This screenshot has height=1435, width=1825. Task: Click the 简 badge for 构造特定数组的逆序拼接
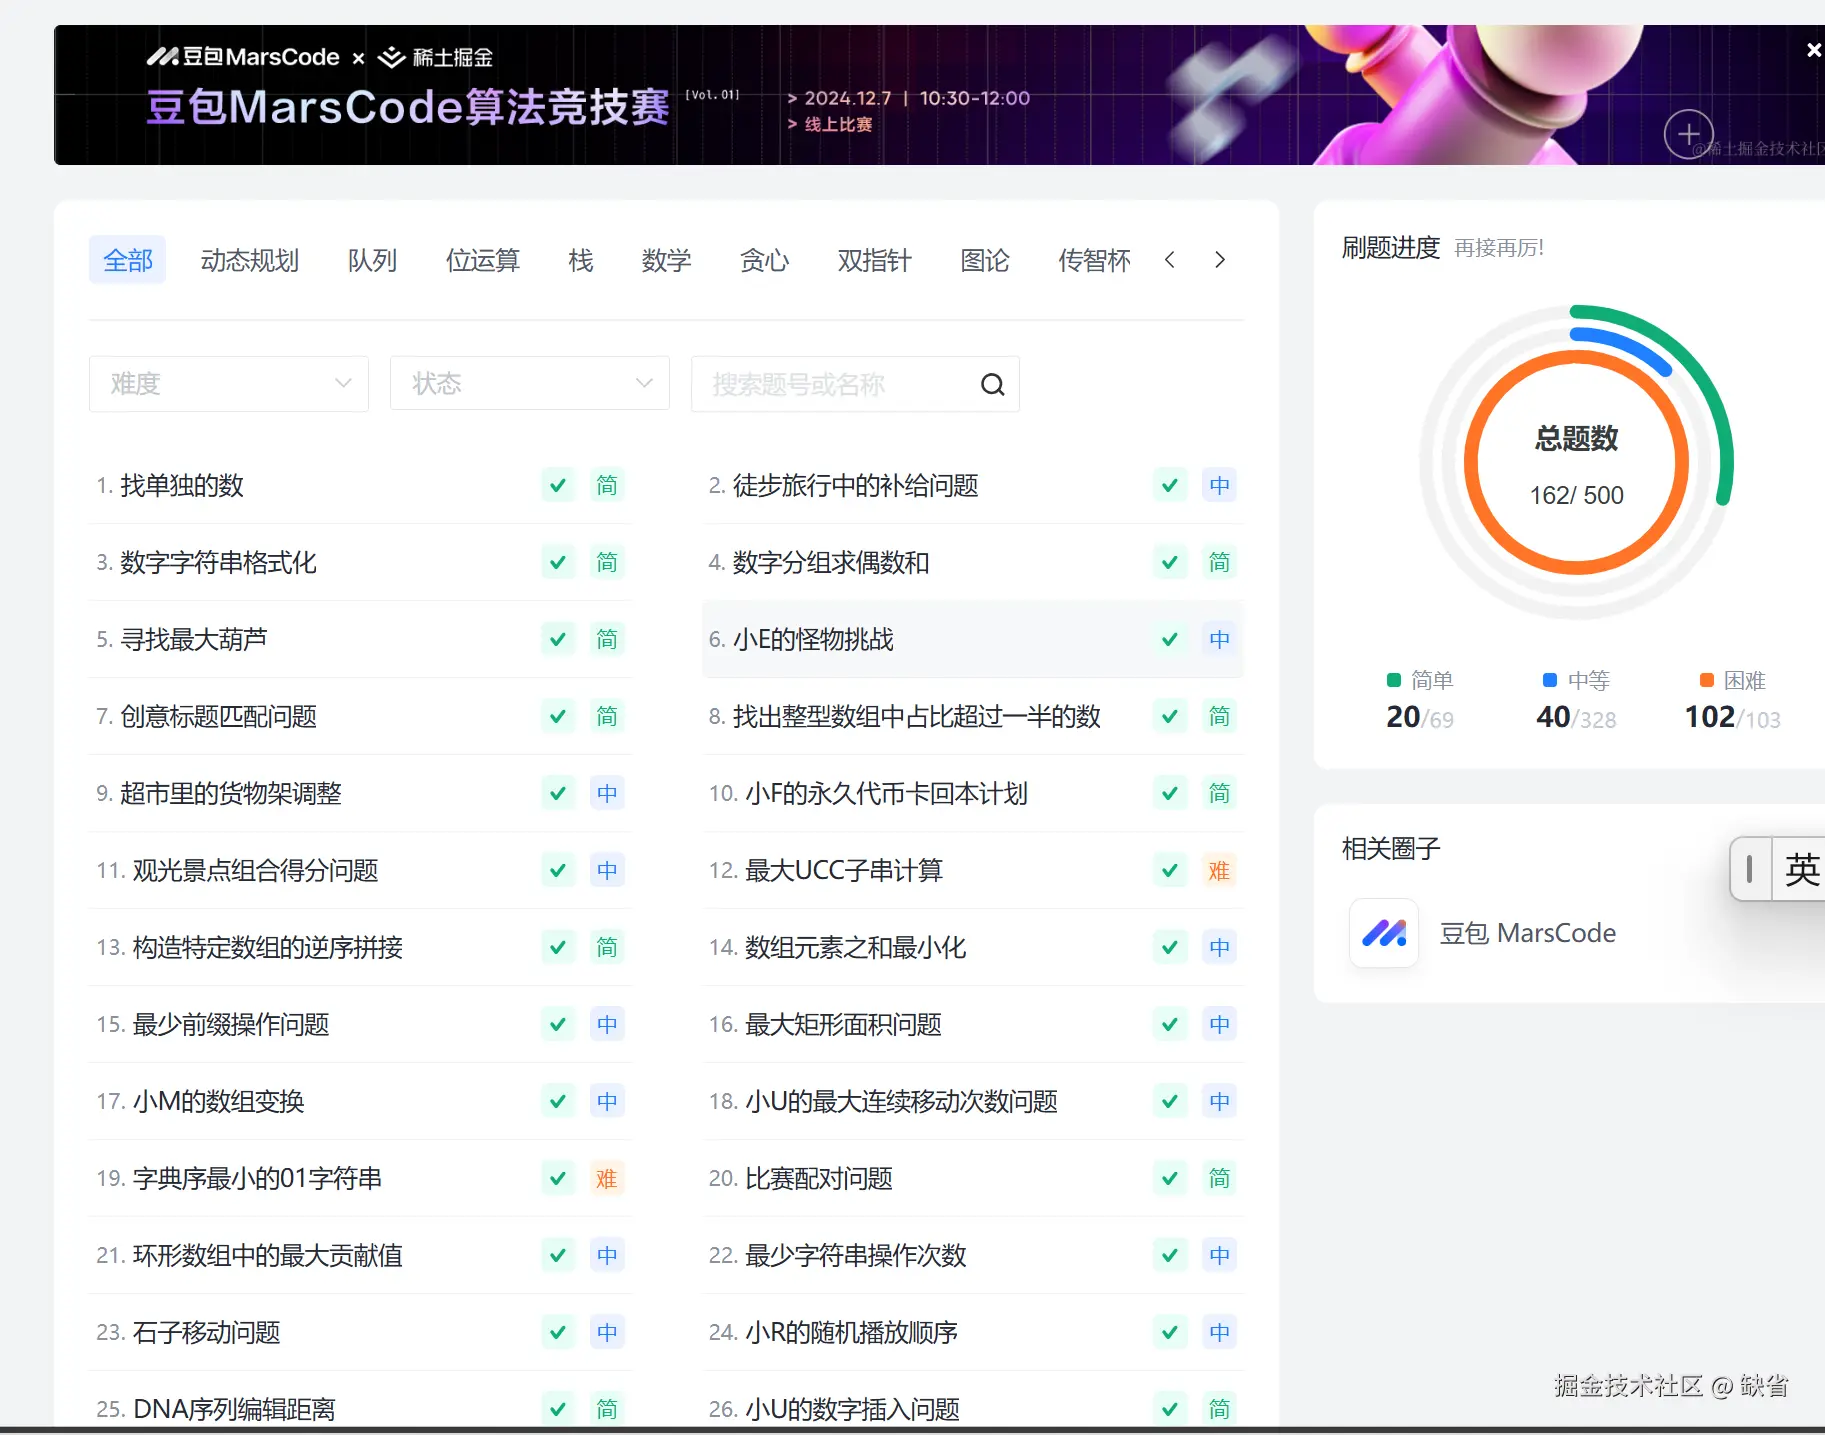pos(607,948)
